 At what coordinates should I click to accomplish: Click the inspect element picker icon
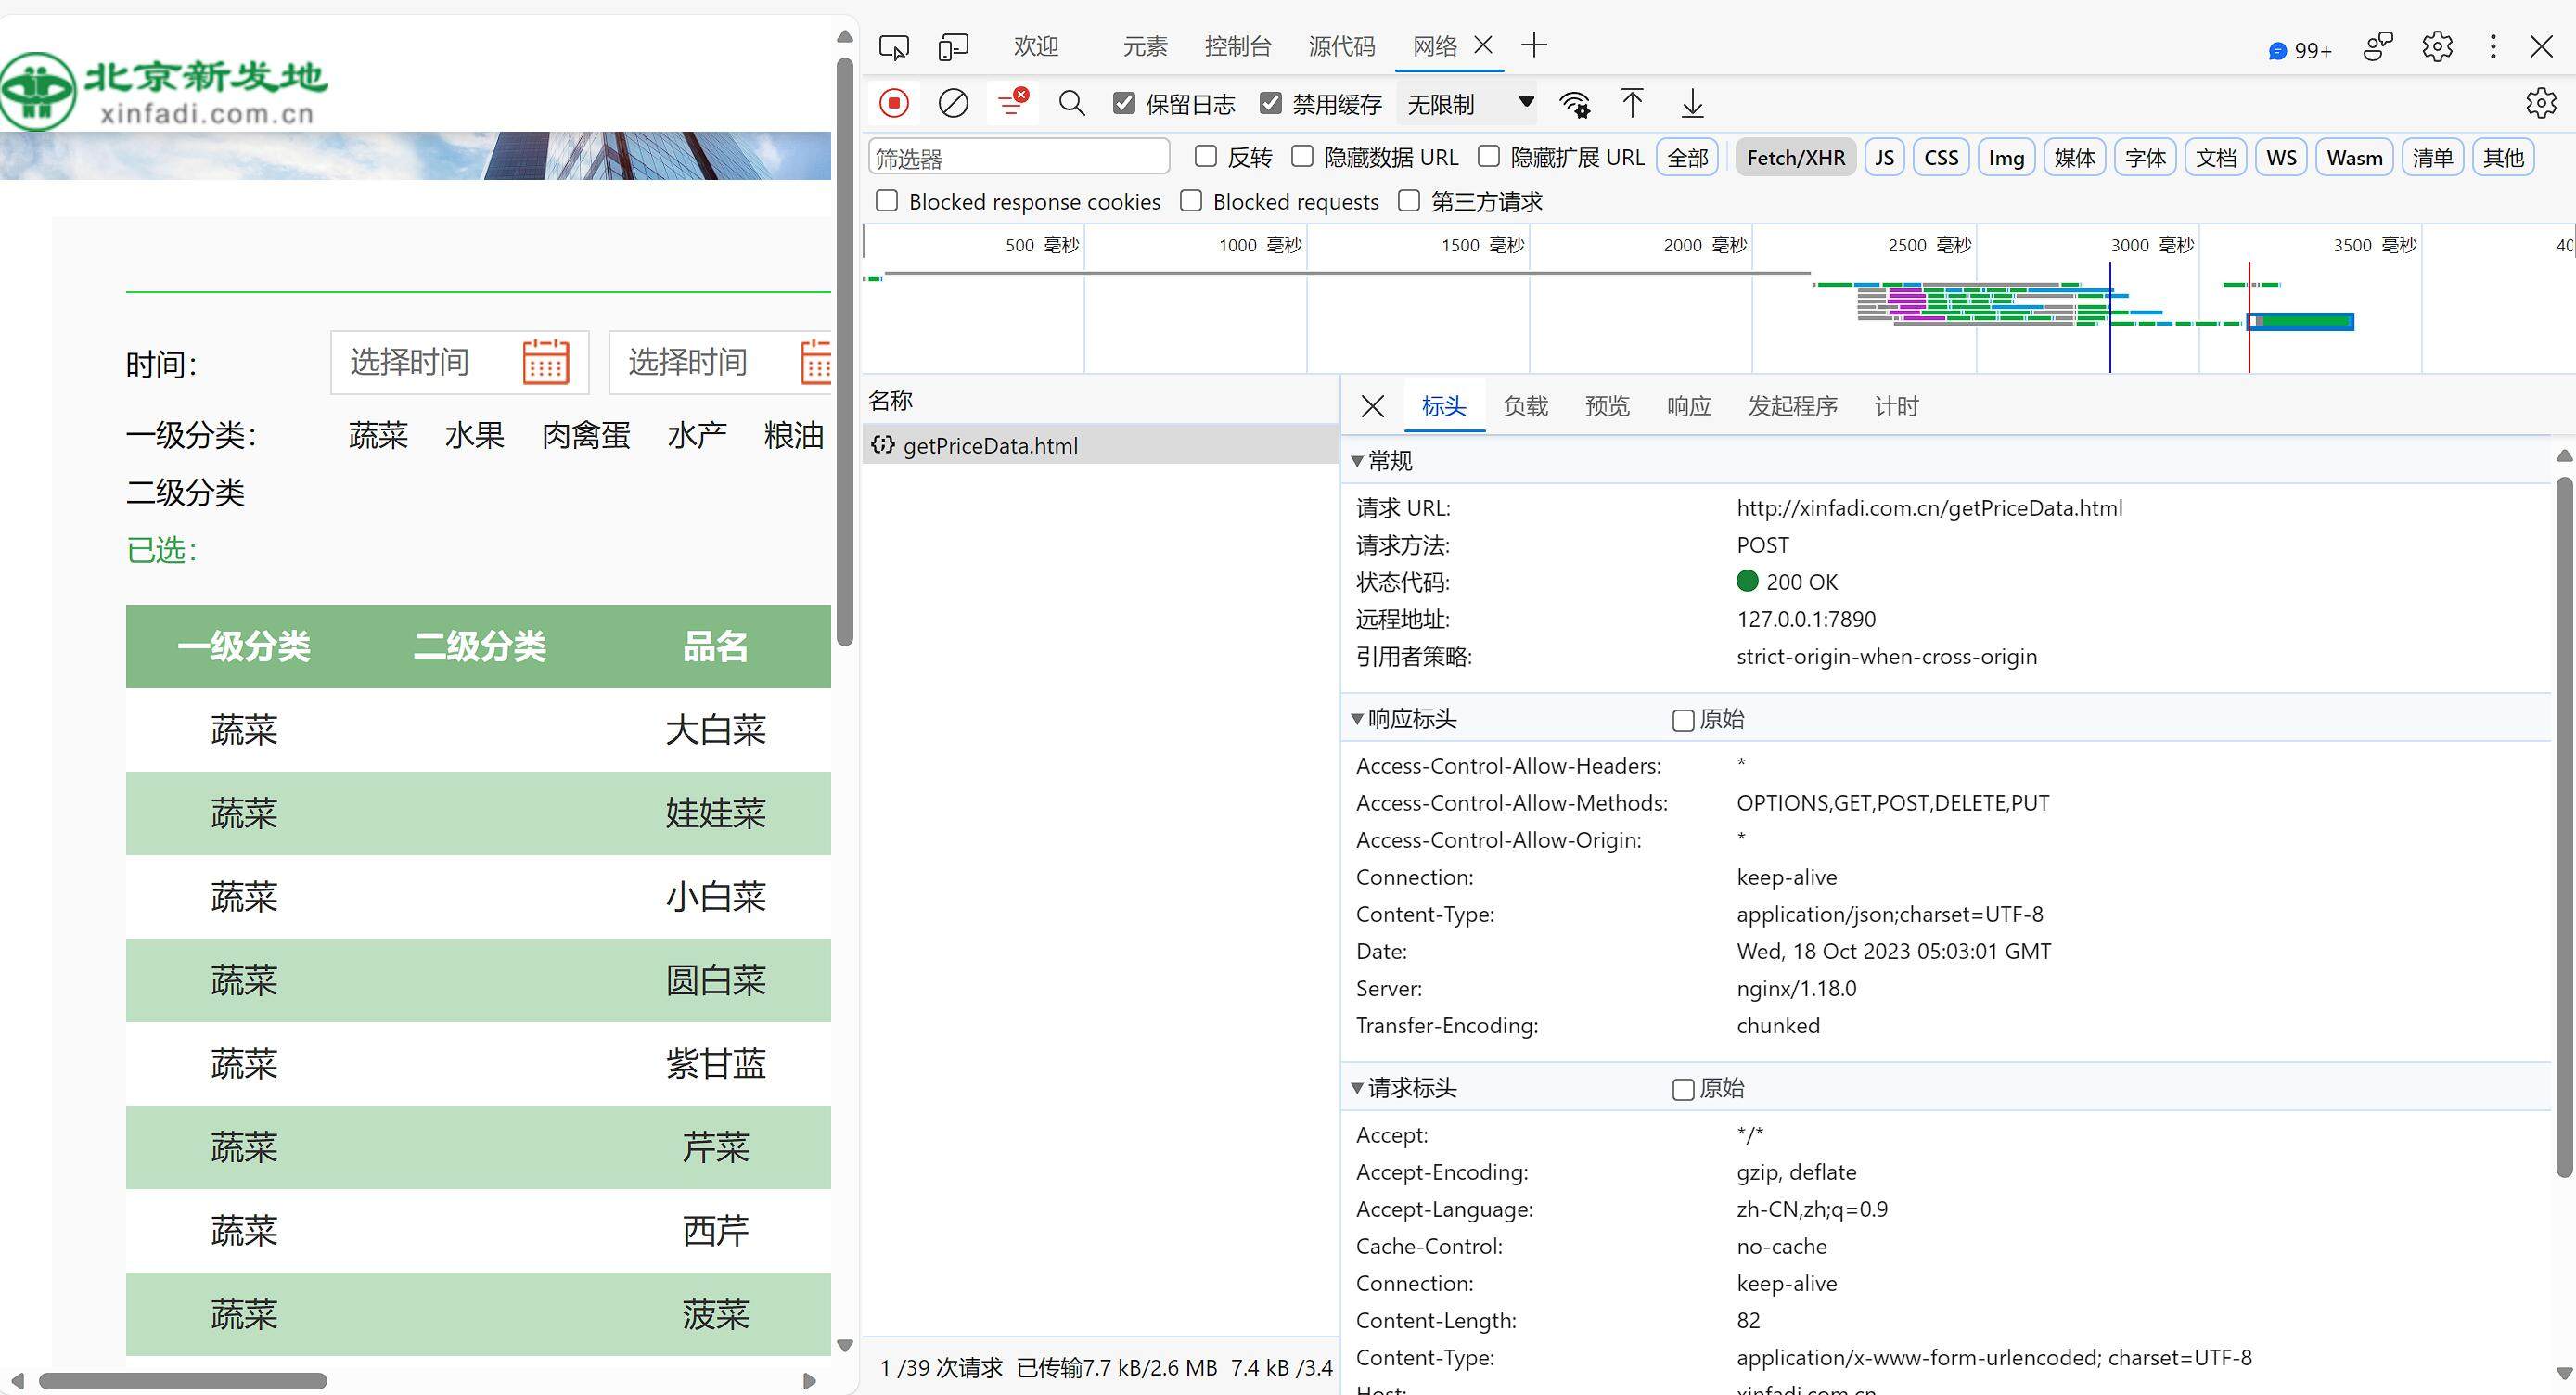[x=893, y=47]
